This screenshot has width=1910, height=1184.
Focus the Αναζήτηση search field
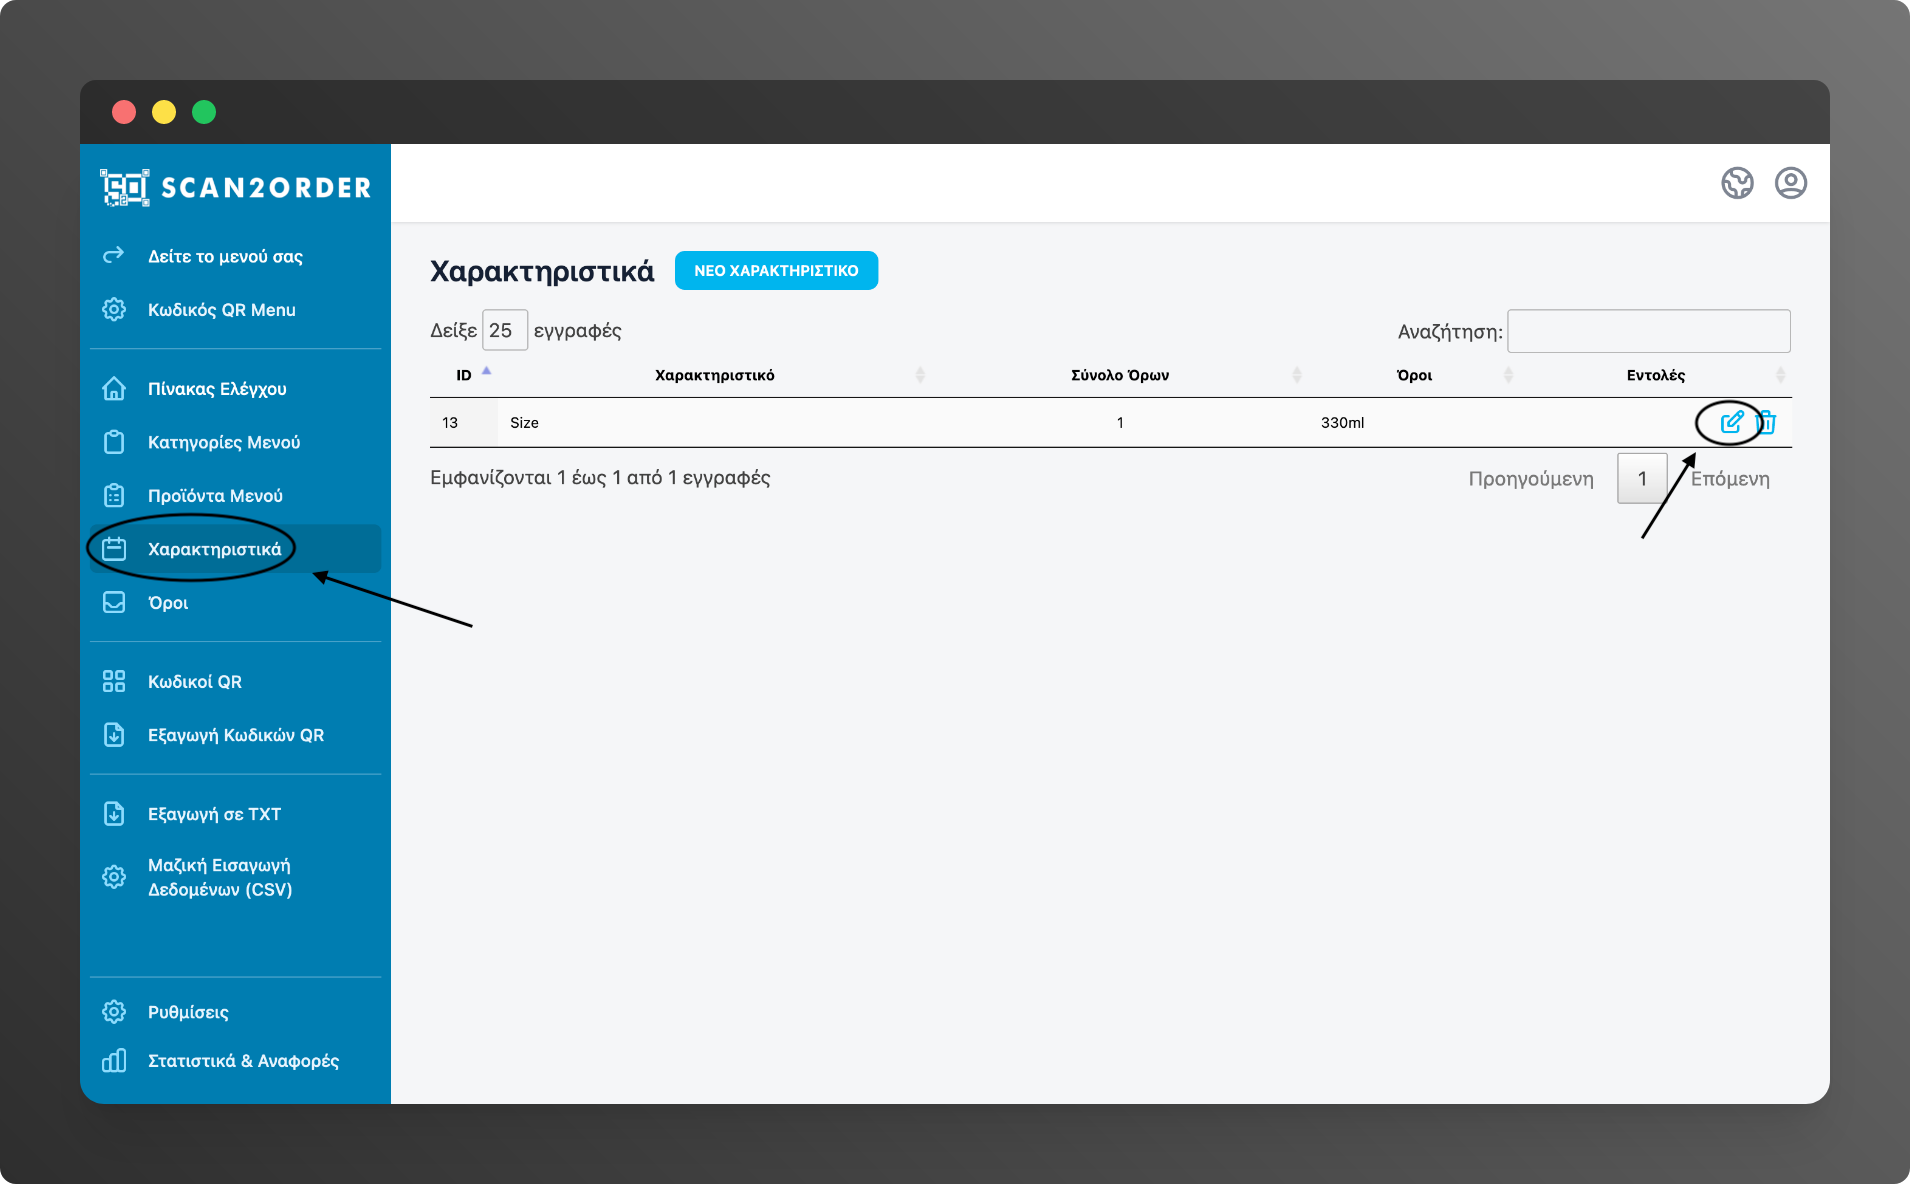pyautogui.click(x=1648, y=331)
